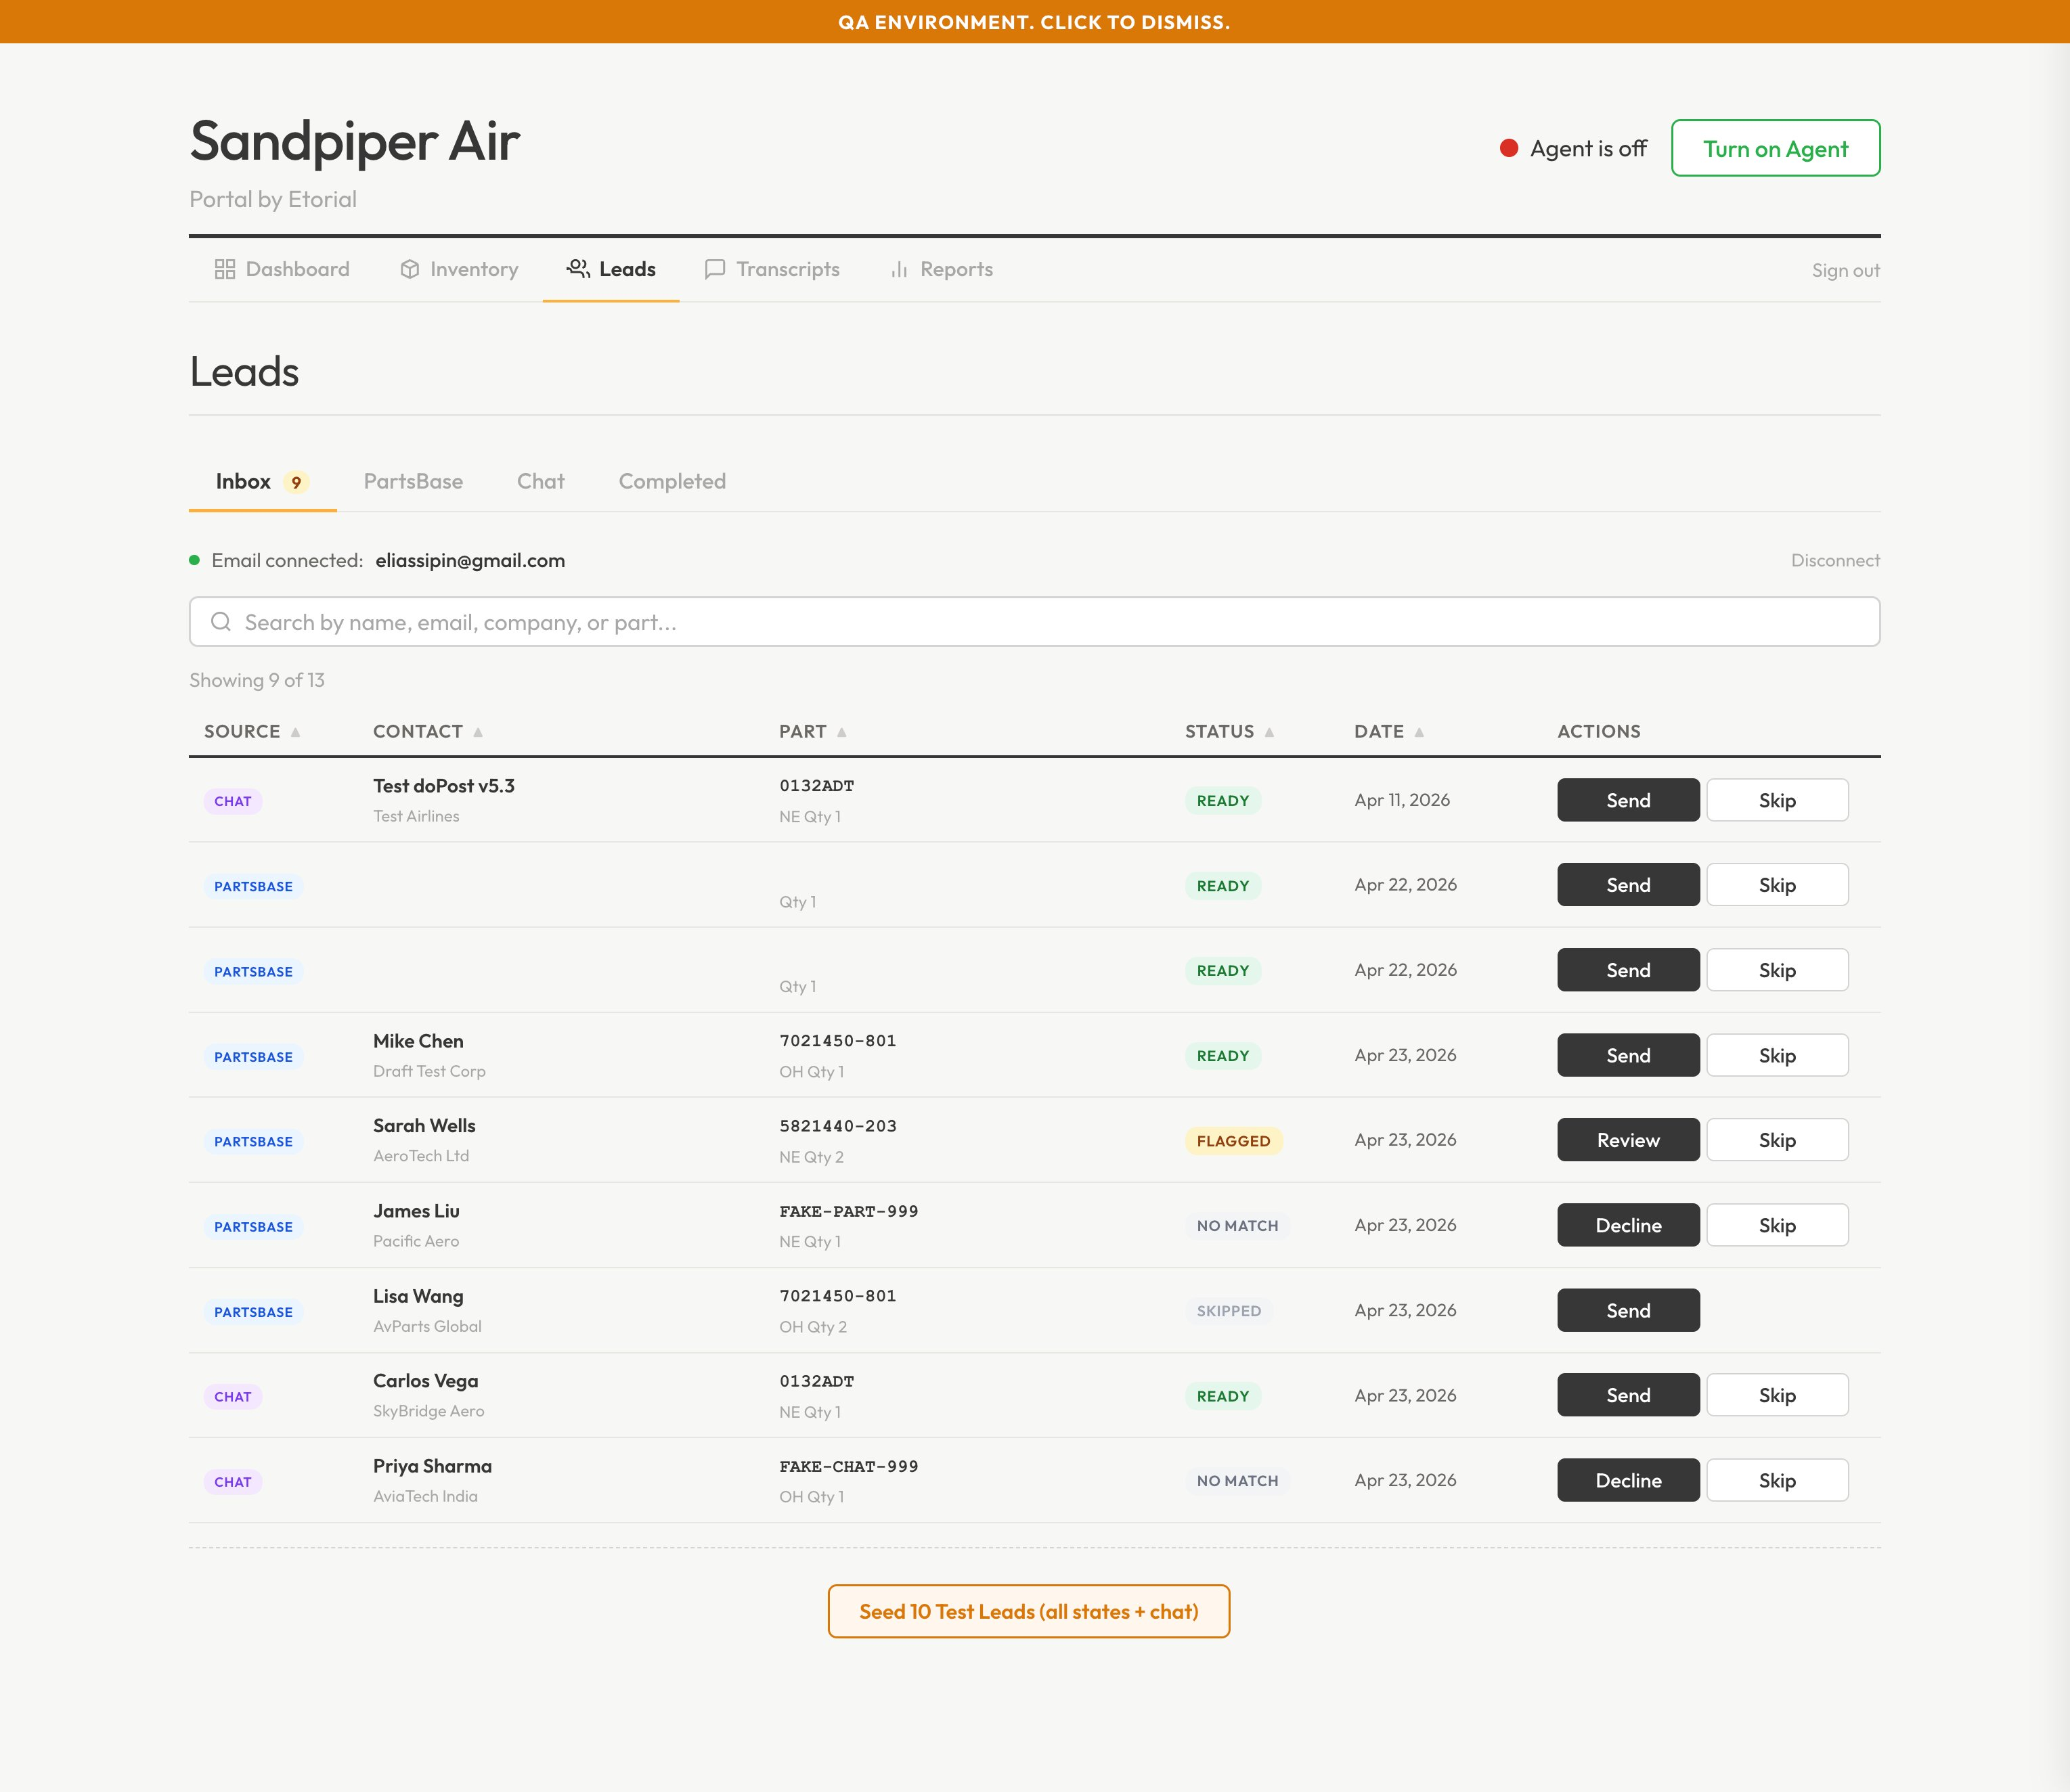Send the Mike Chen lead
The image size is (2070, 1792).
pyautogui.click(x=1628, y=1055)
